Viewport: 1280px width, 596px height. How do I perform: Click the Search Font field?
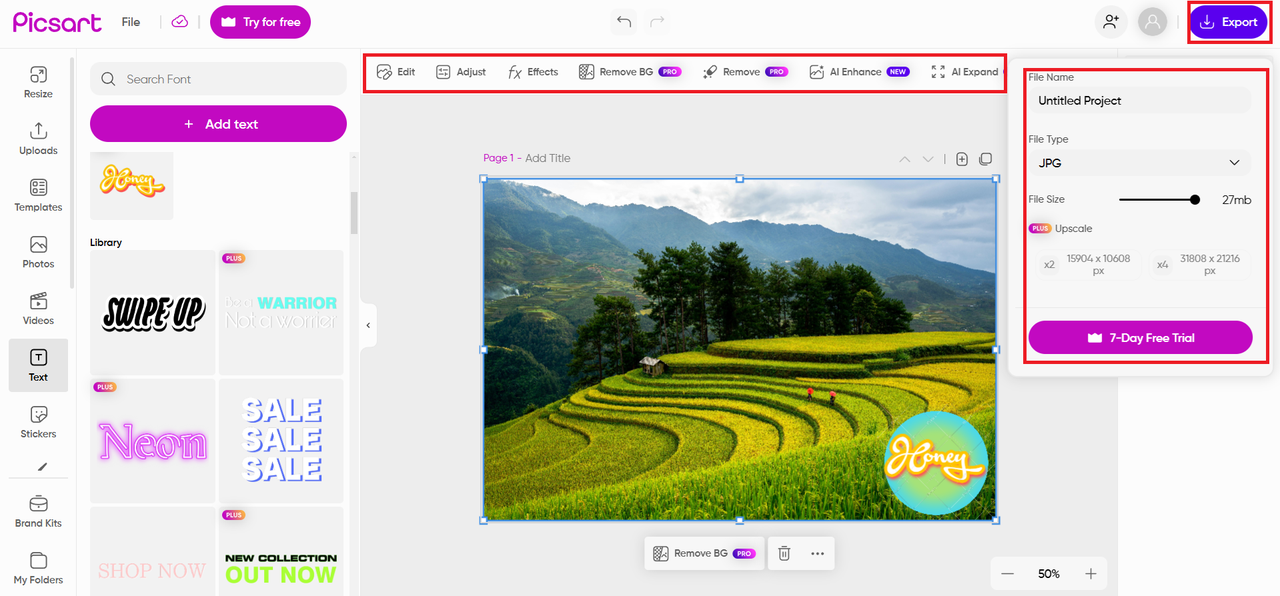coord(218,79)
